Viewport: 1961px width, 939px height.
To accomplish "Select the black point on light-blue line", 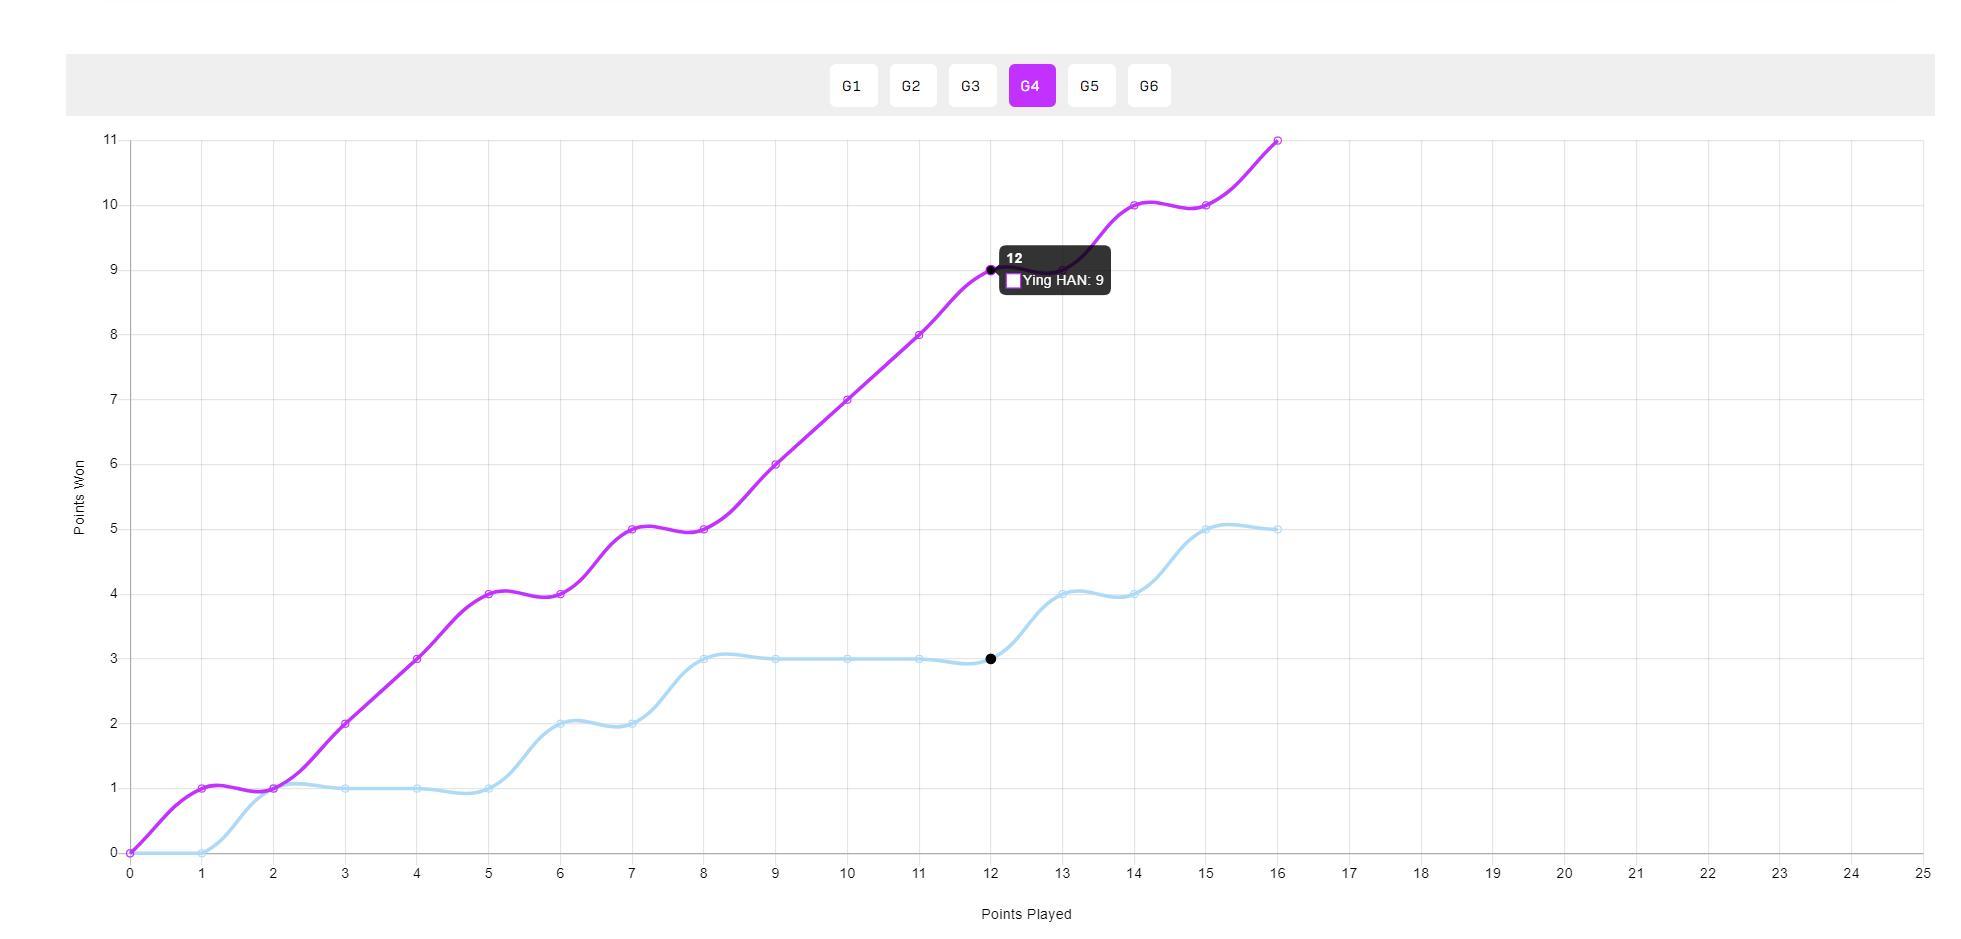I will click(991, 659).
